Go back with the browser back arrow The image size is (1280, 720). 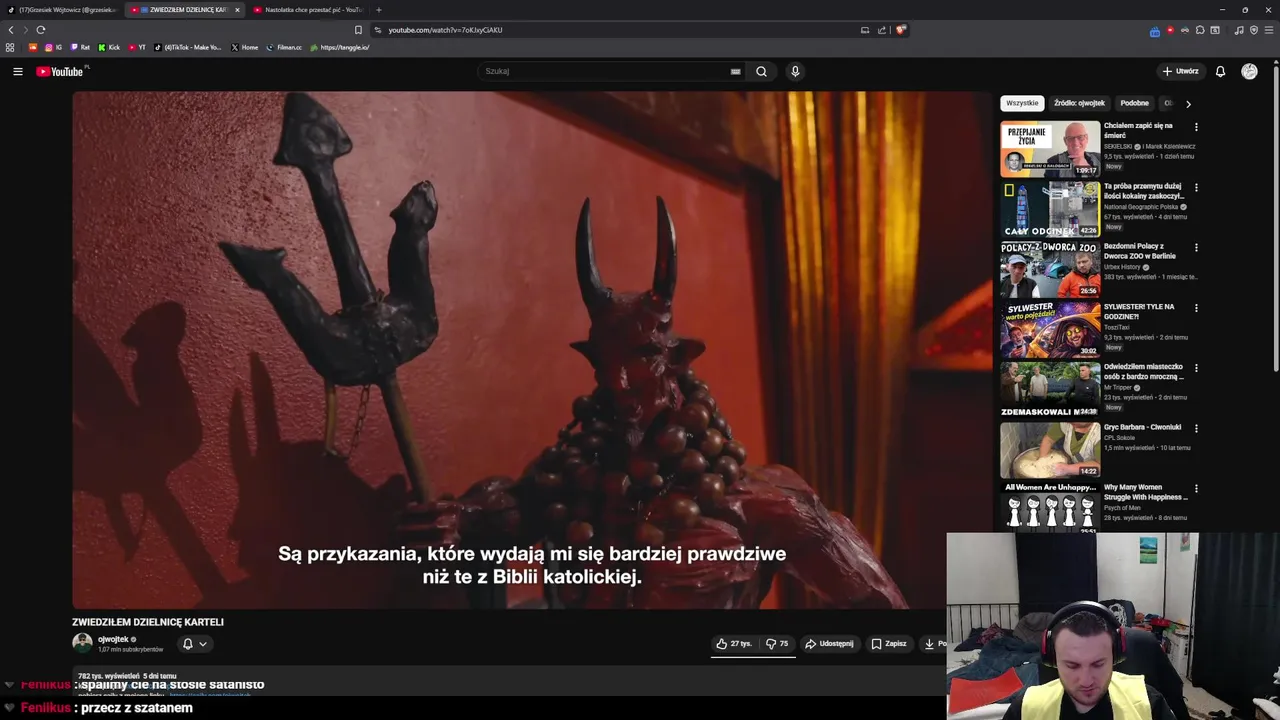point(11,30)
